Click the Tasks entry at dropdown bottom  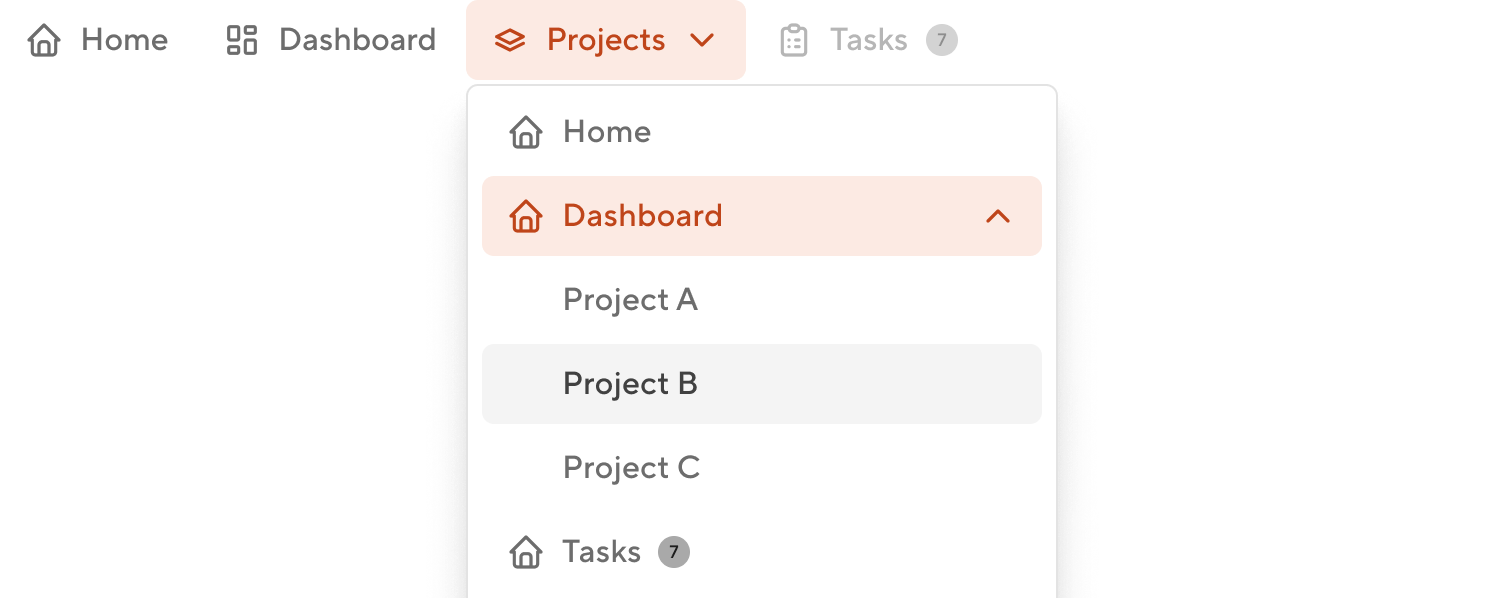(x=601, y=551)
